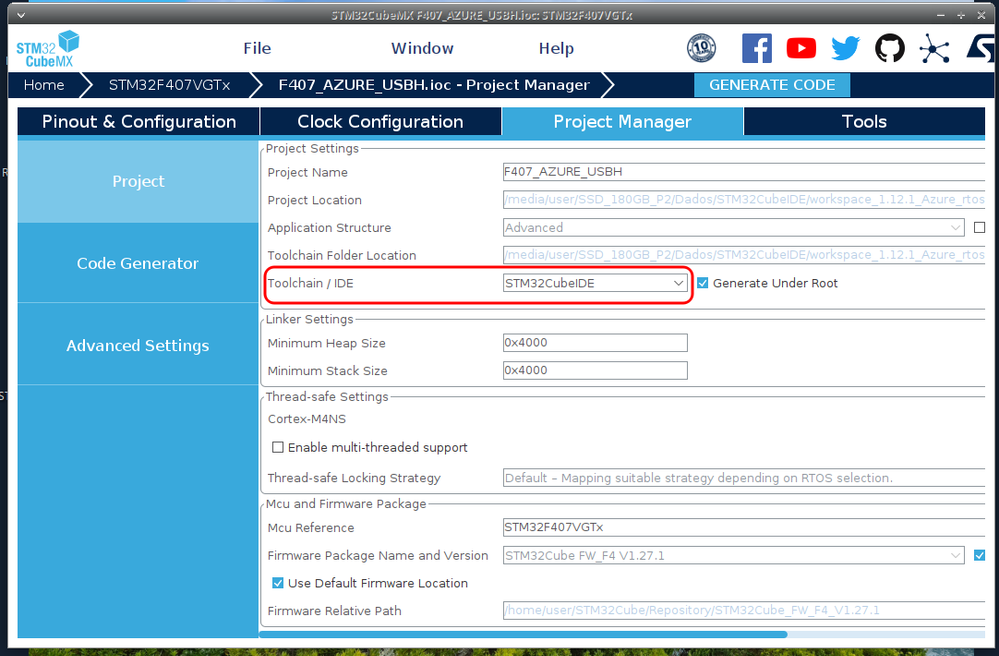Click the Project Name input field
The image size is (999, 656).
click(x=744, y=172)
